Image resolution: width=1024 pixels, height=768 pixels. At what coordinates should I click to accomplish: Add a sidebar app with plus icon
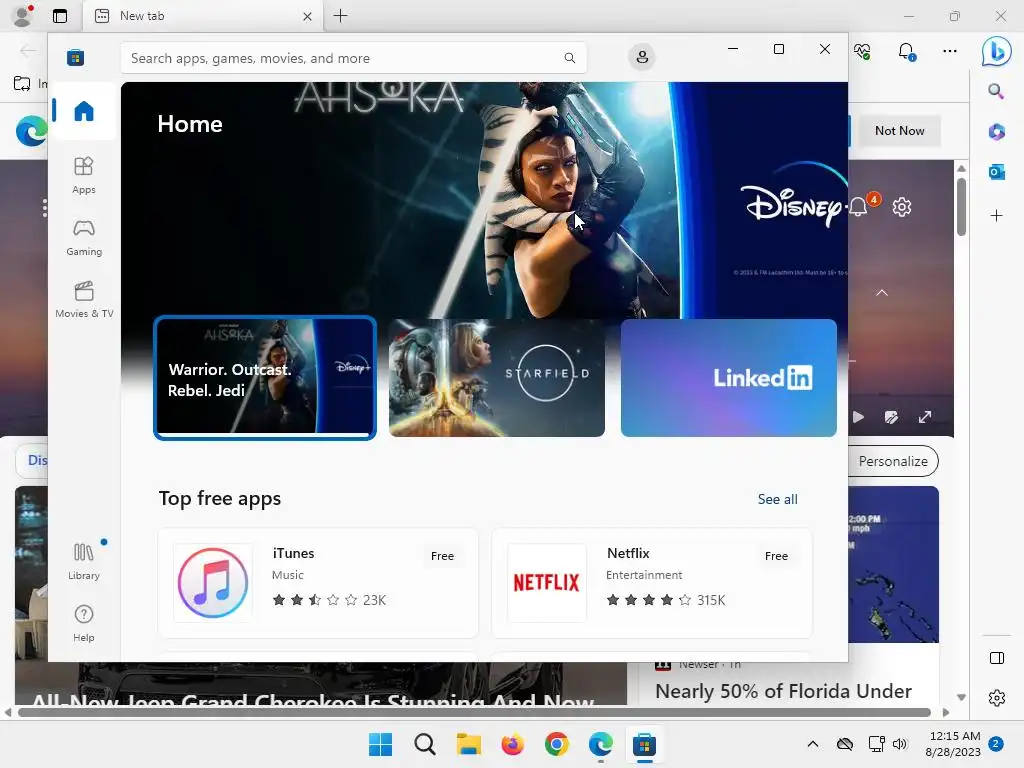(x=996, y=216)
